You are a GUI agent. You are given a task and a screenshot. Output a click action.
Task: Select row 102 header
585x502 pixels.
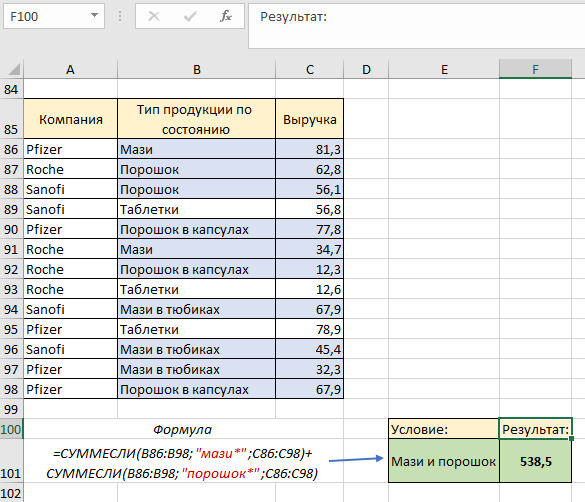tap(11, 493)
